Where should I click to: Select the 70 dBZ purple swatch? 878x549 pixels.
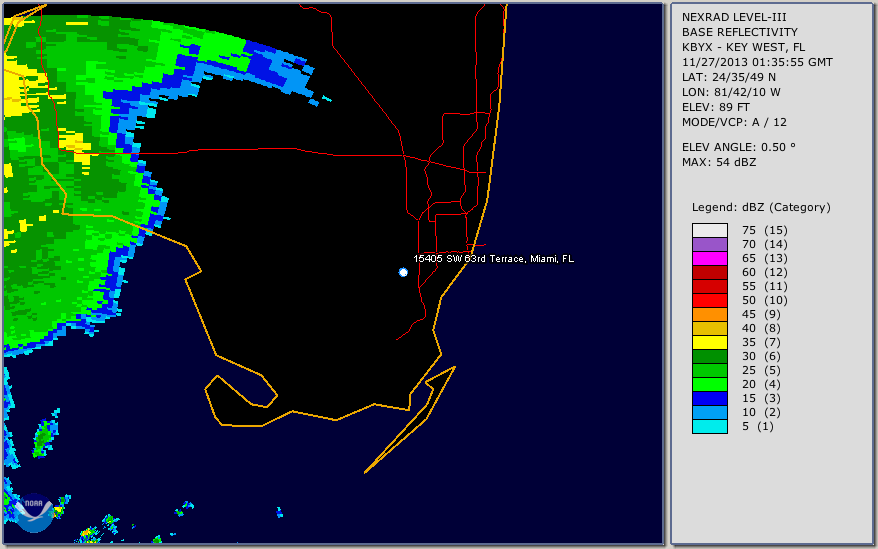[709, 244]
